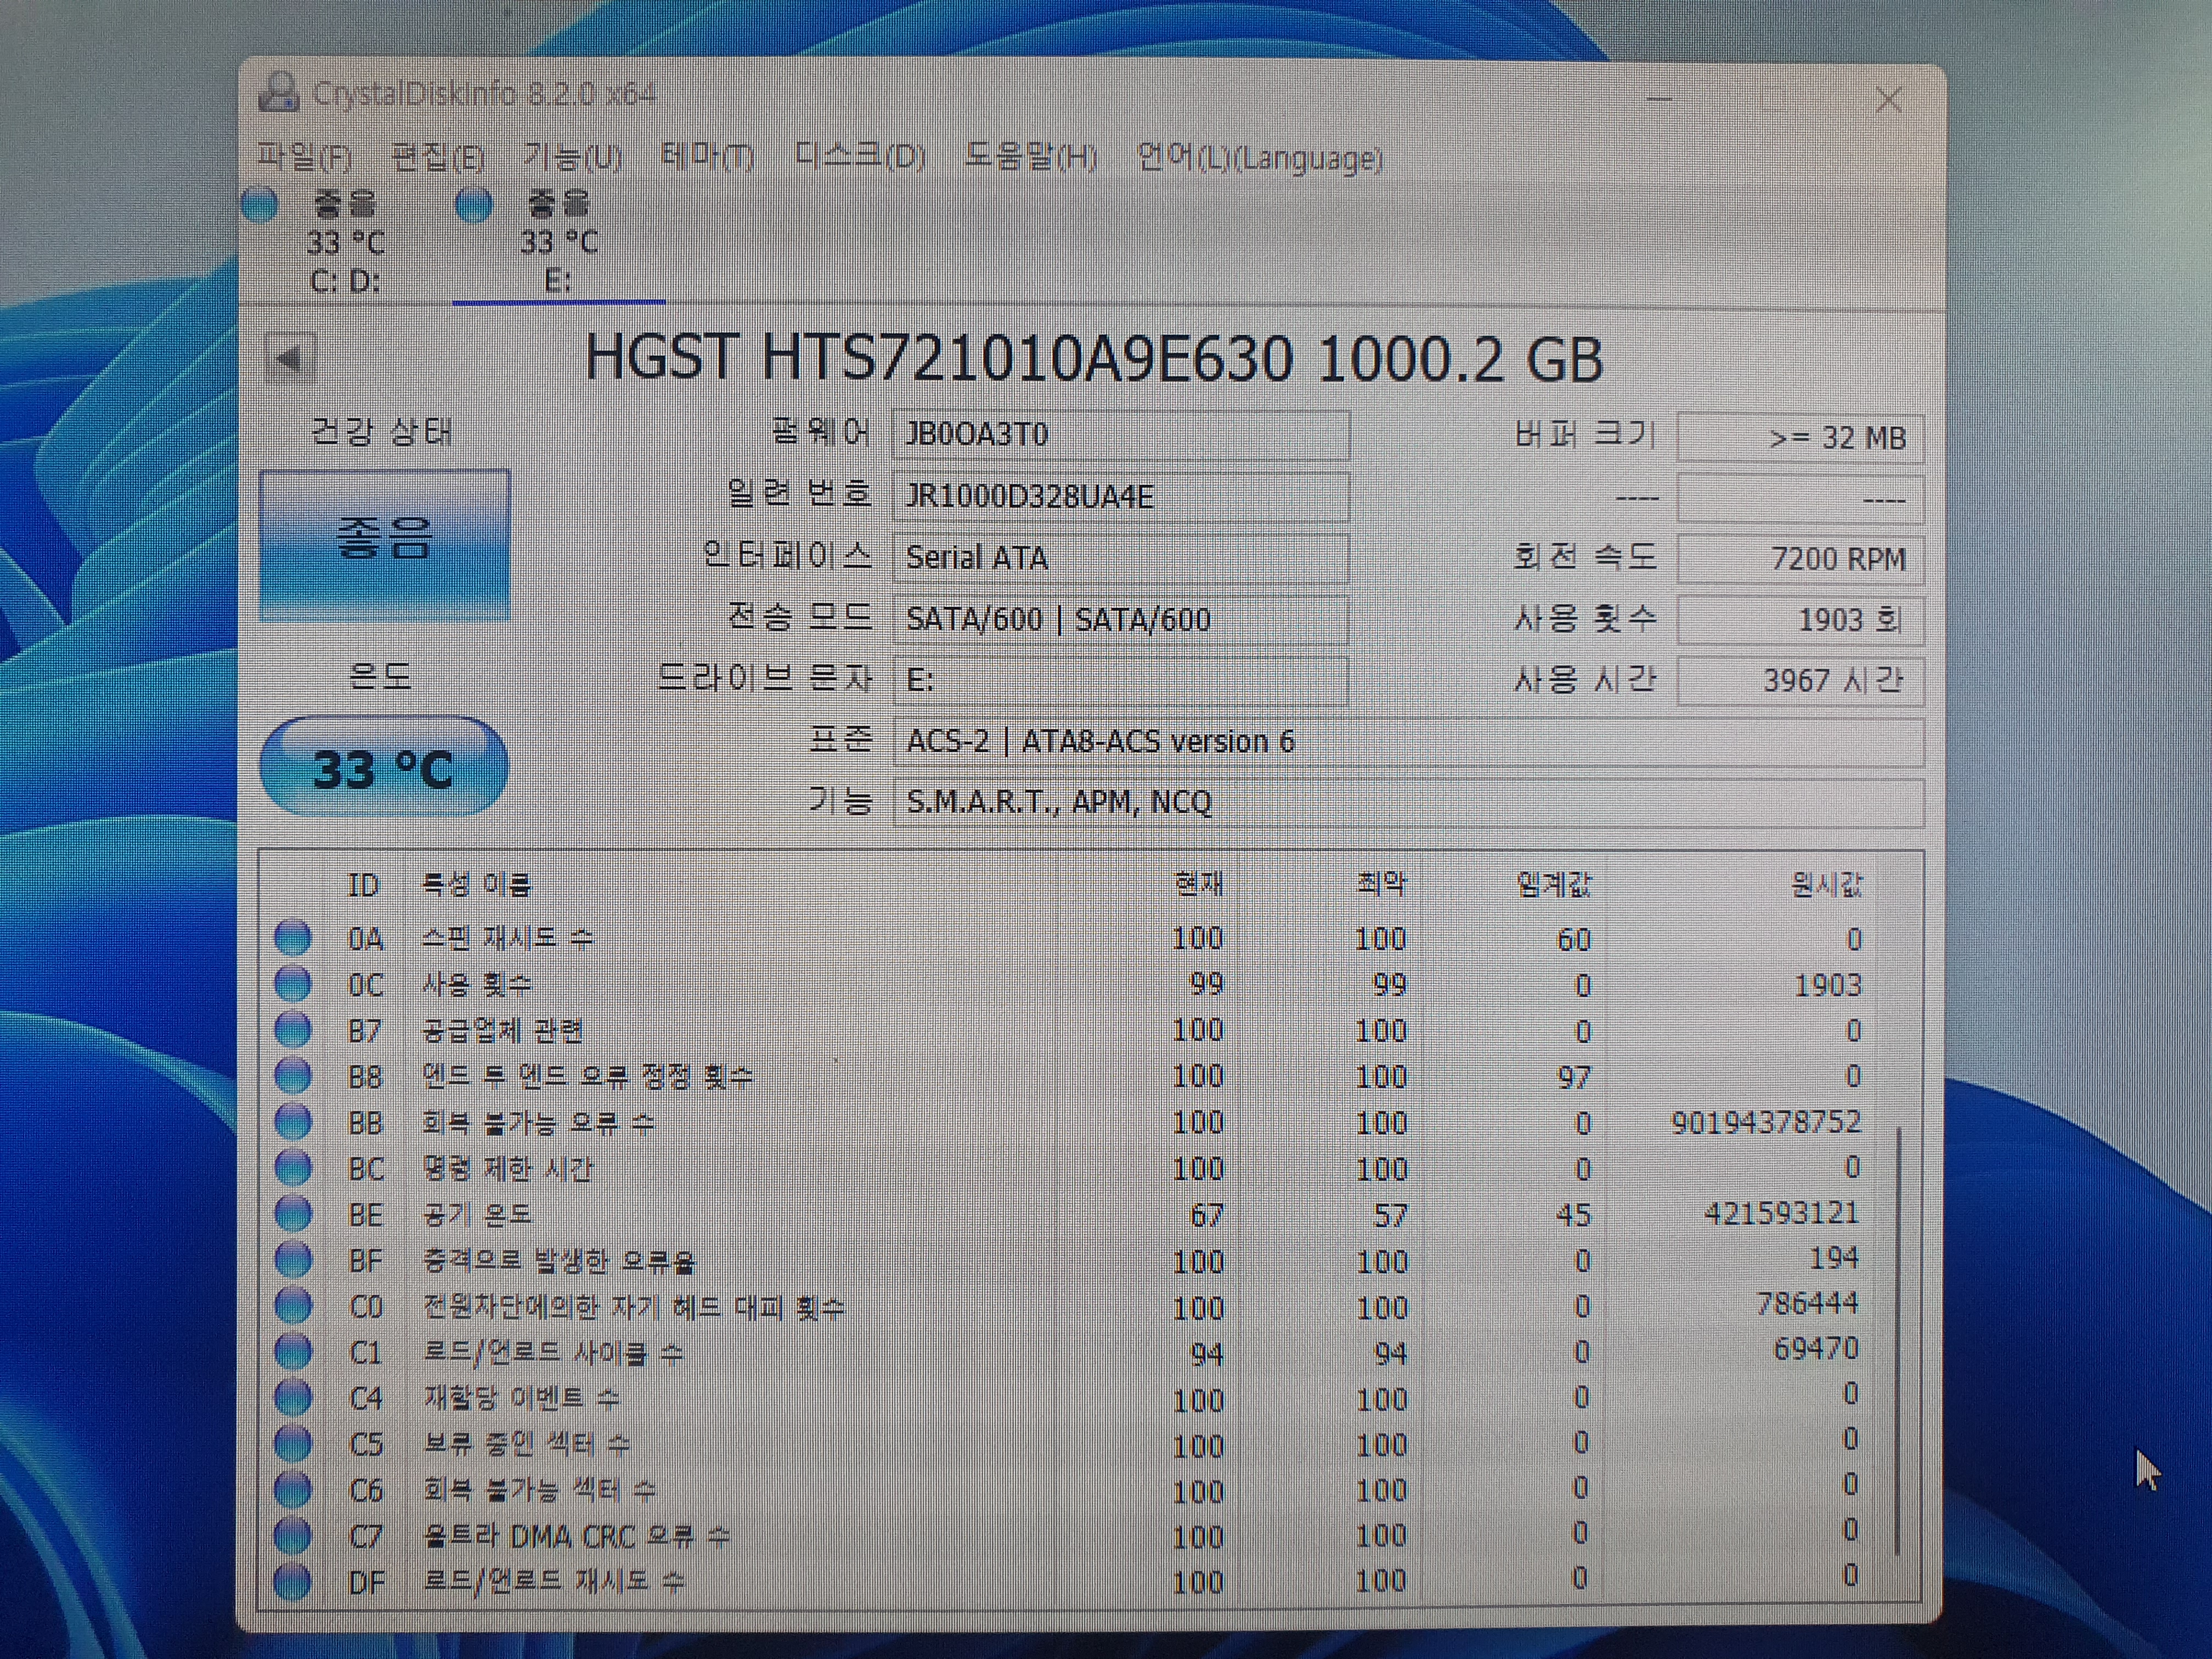Click raw value 90194378752
The image size is (2212, 1659).
1766,1121
